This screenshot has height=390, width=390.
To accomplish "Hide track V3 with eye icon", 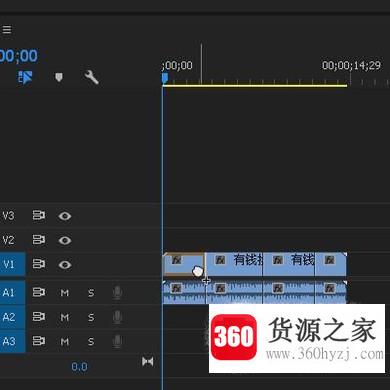I will (x=65, y=216).
